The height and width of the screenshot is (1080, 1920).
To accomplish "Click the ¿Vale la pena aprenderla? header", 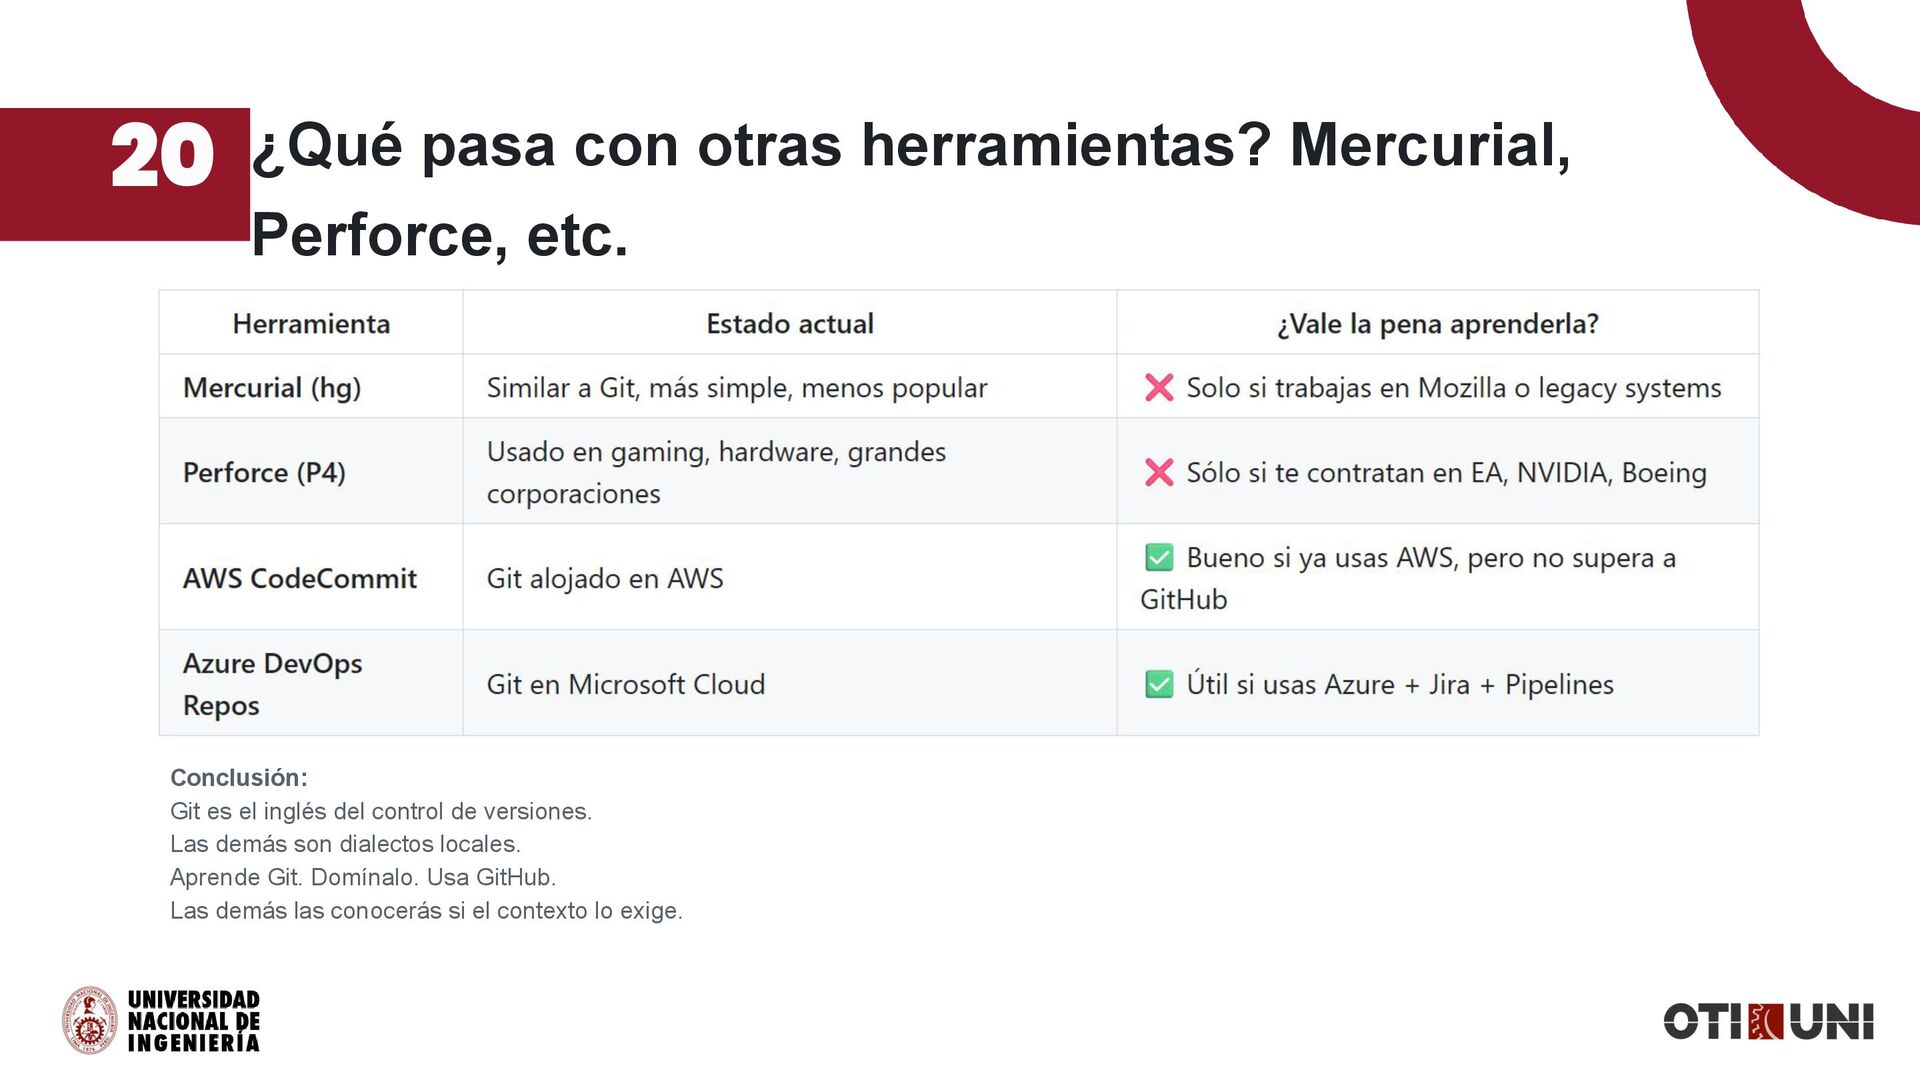I will (x=1437, y=324).
